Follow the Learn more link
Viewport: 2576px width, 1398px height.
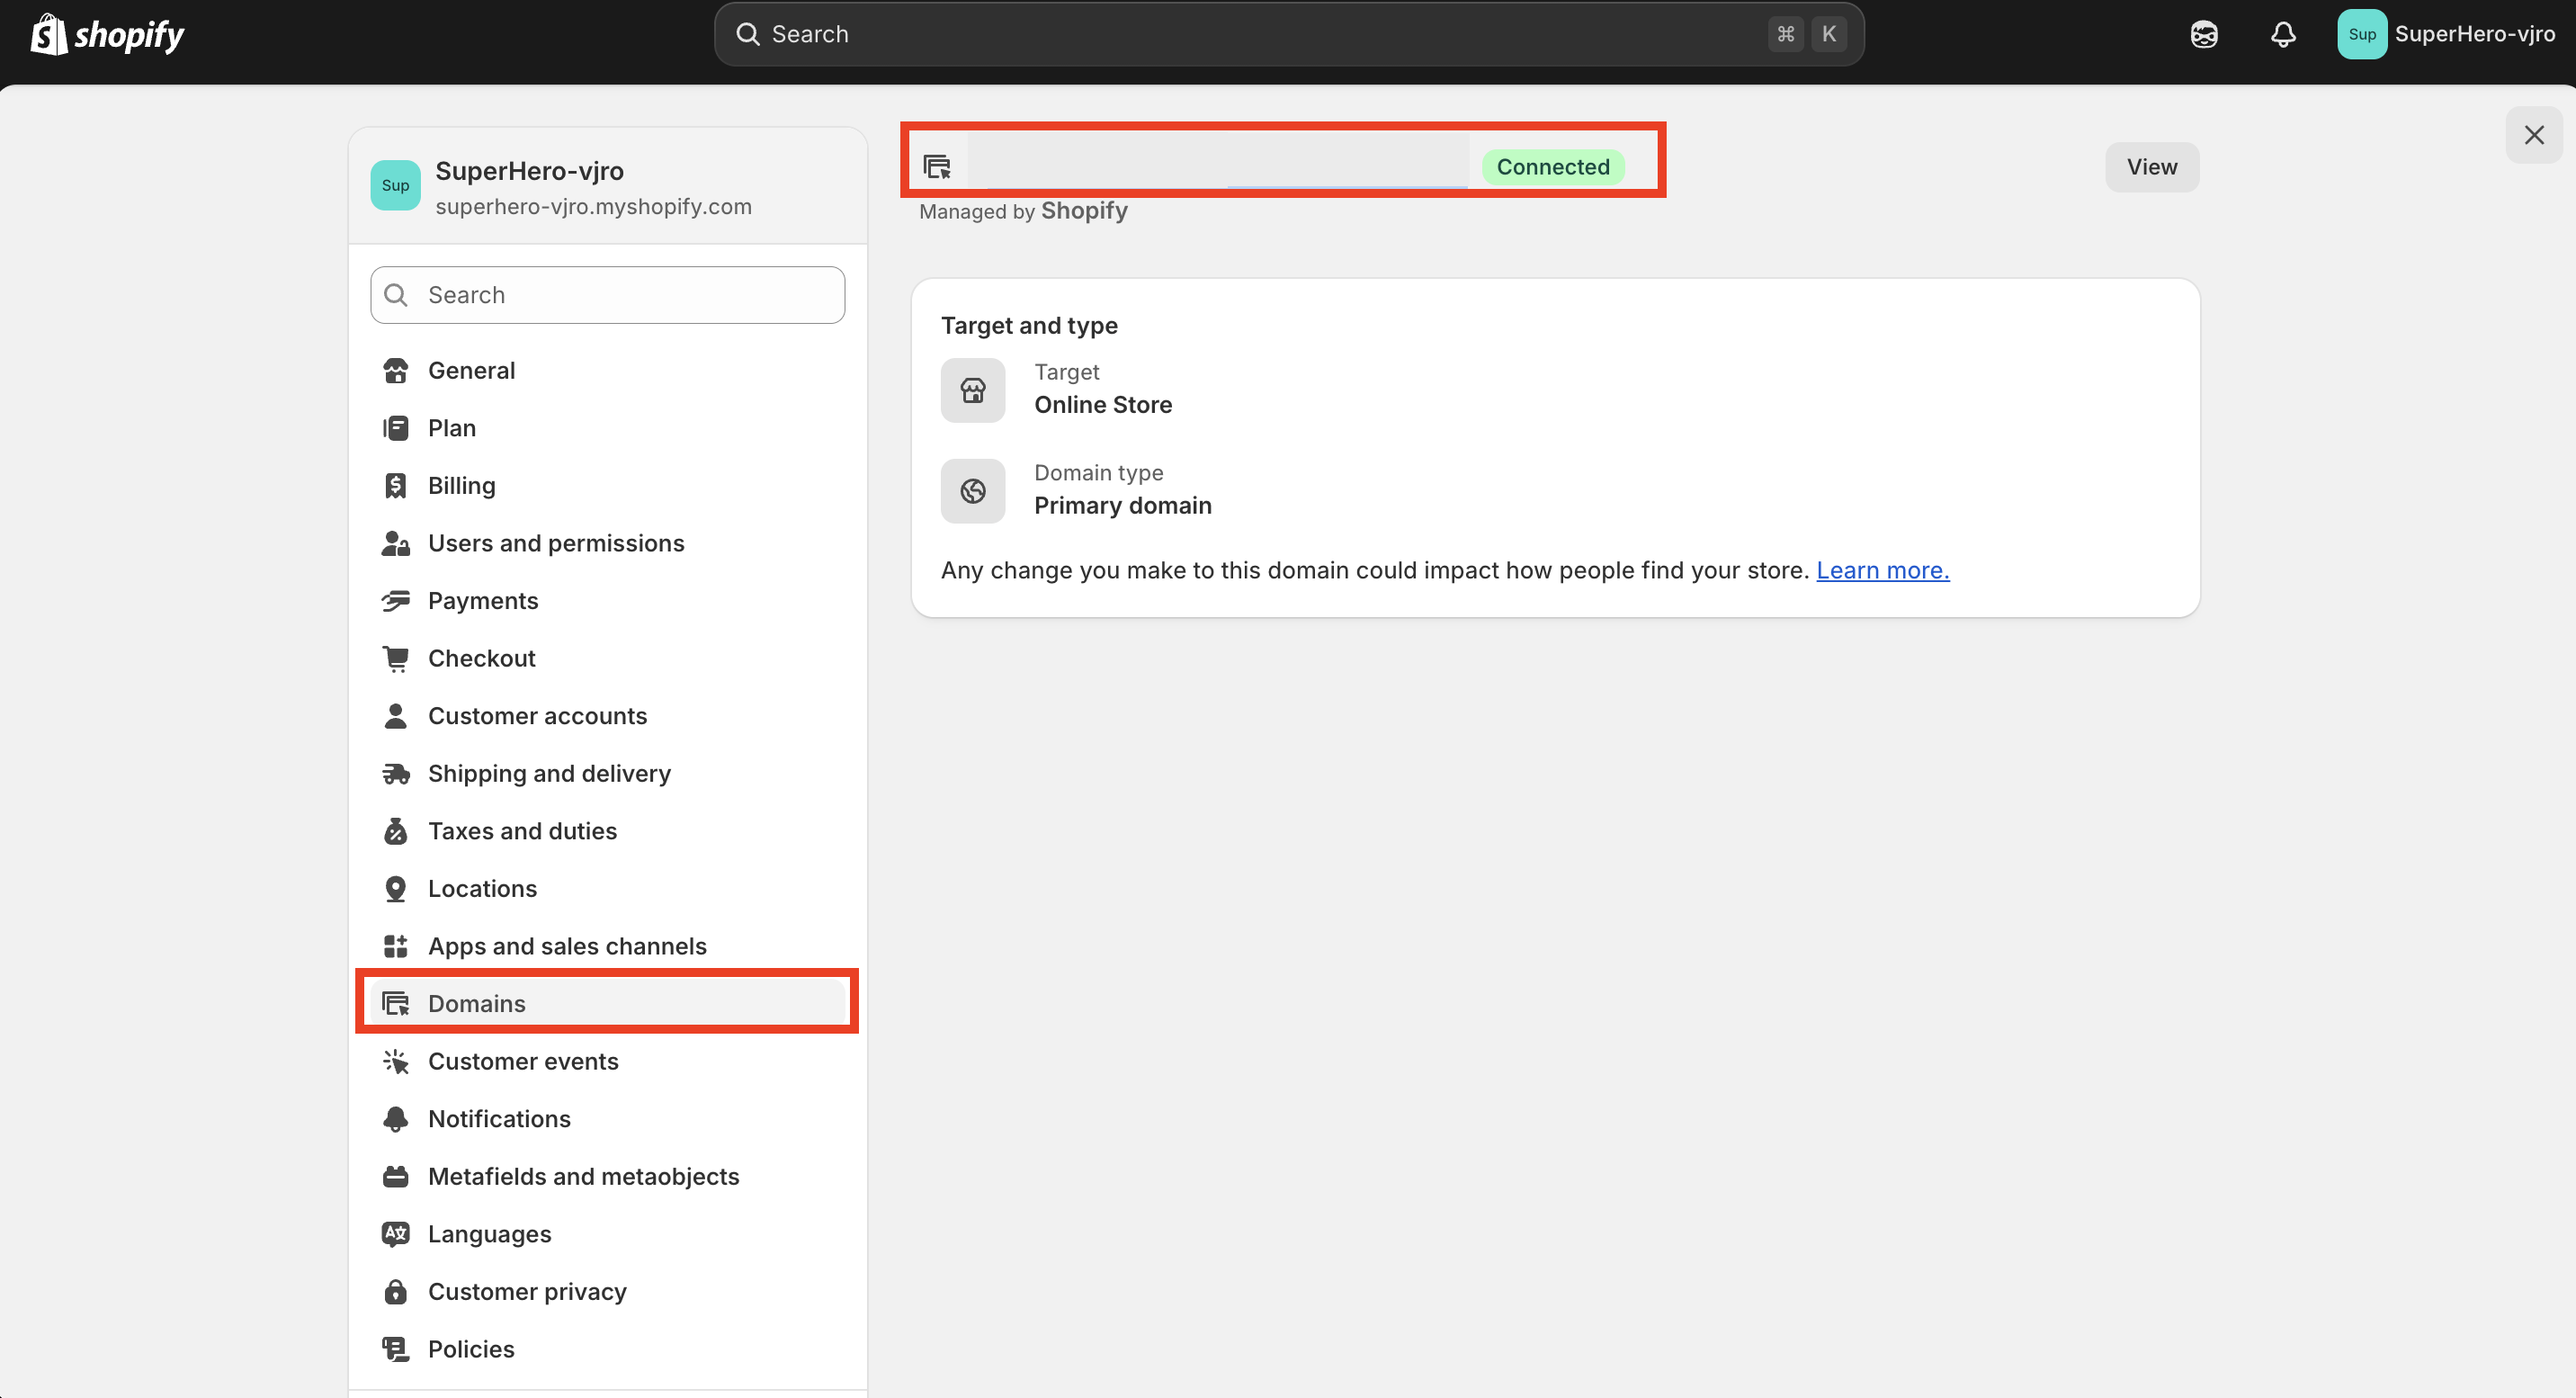(x=1882, y=570)
